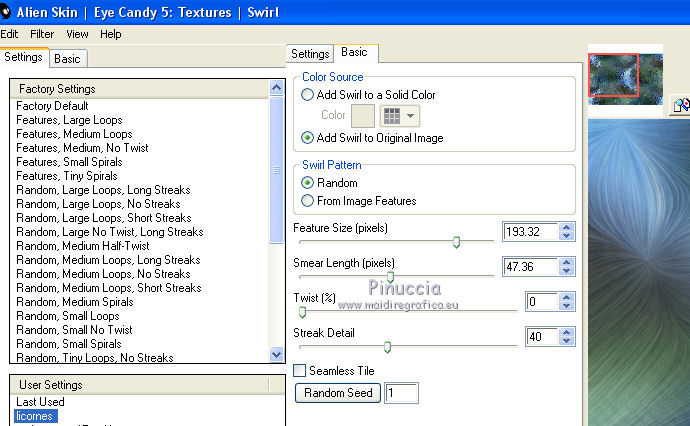
Task: Select Random, Medium Loops, No Streaks
Action: (x=103, y=274)
